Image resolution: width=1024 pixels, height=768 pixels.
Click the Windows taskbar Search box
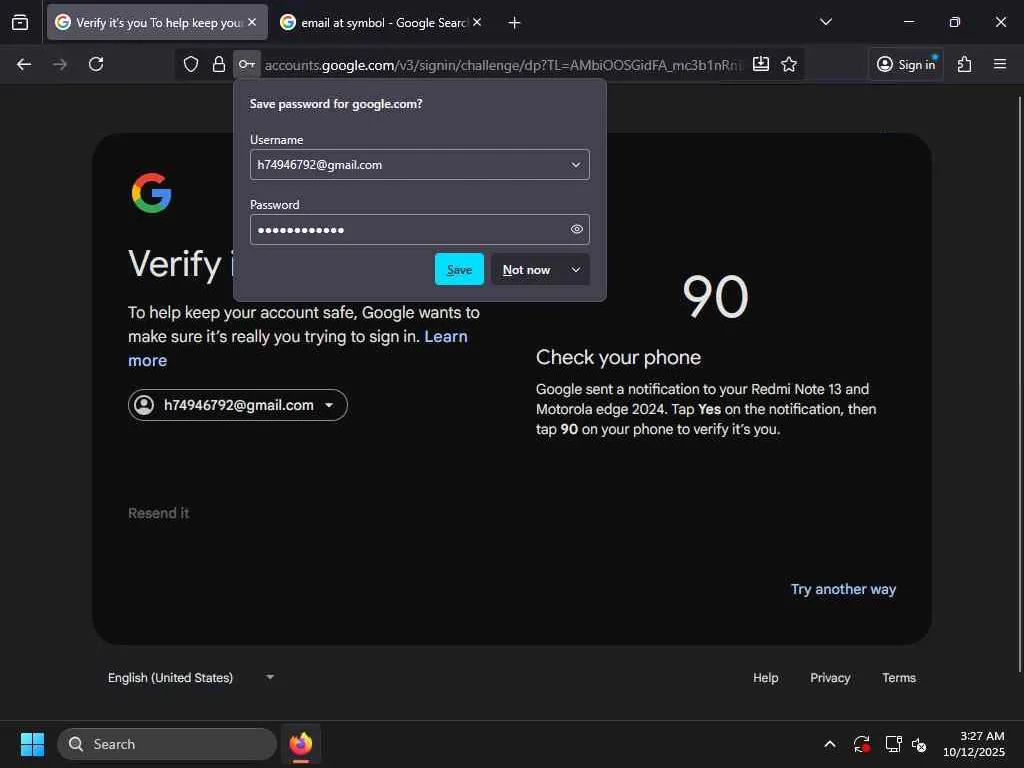pyautogui.click(x=167, y=744)
